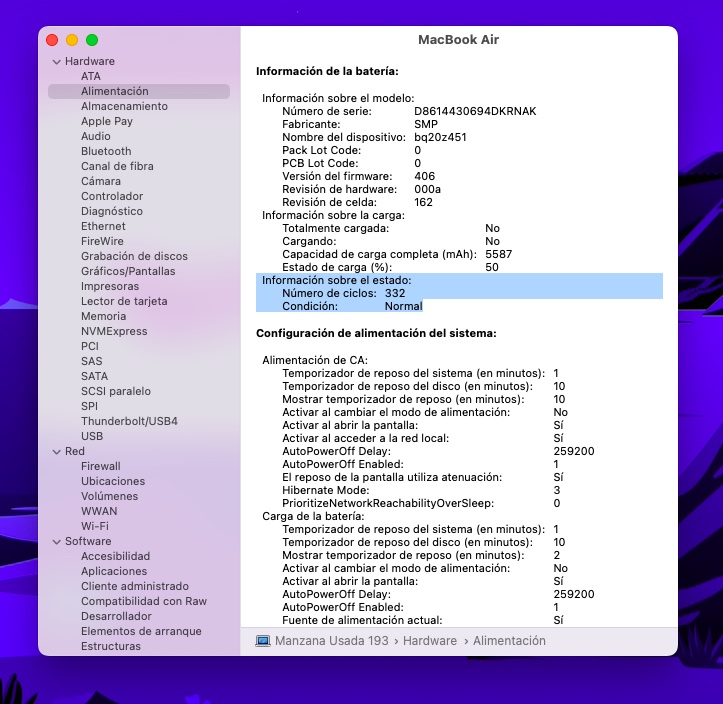Open the Memoria entry

[103, 316]
